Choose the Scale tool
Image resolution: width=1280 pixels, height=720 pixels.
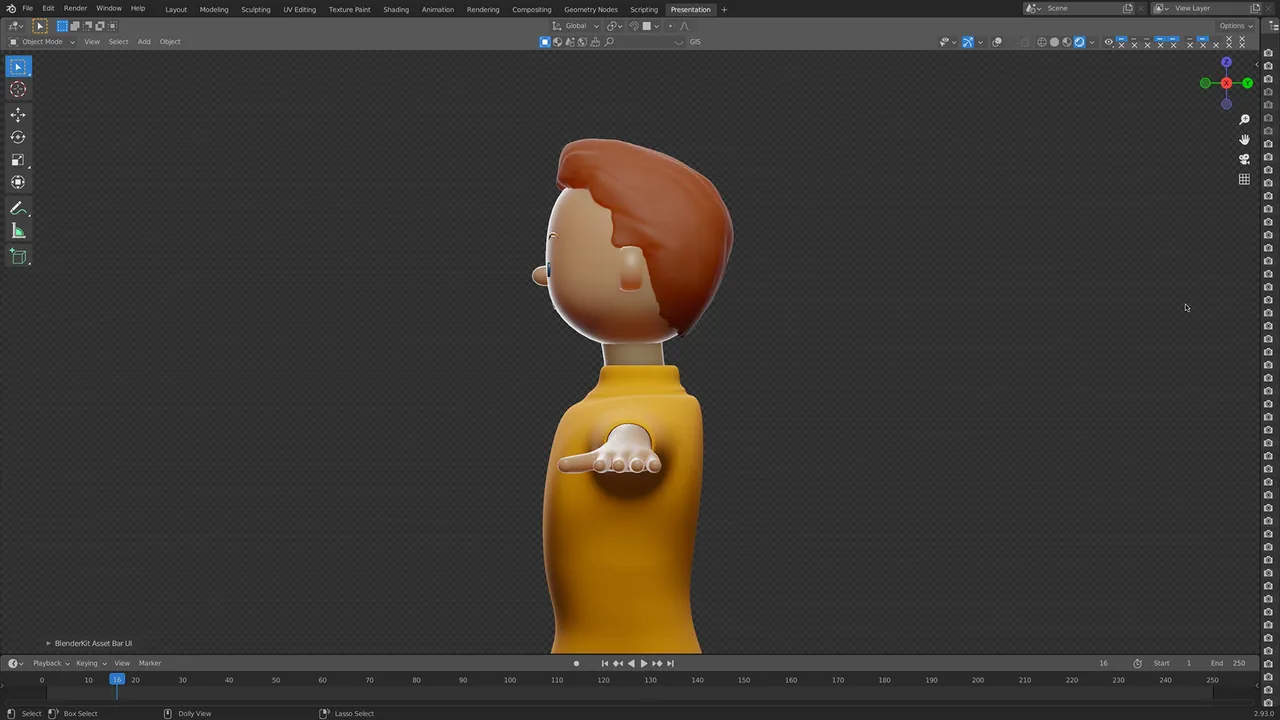pos(18,160)
